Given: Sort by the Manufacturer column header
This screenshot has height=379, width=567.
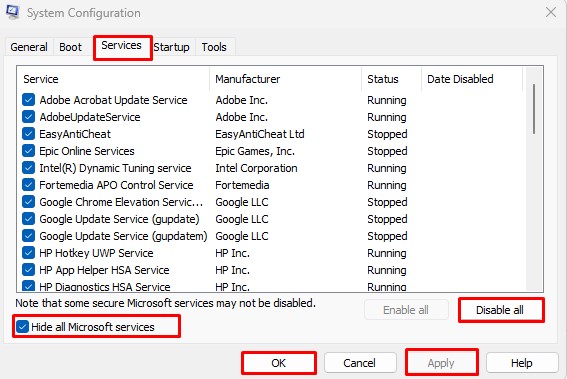Looking at the screenshot, I should coord(285,79).
